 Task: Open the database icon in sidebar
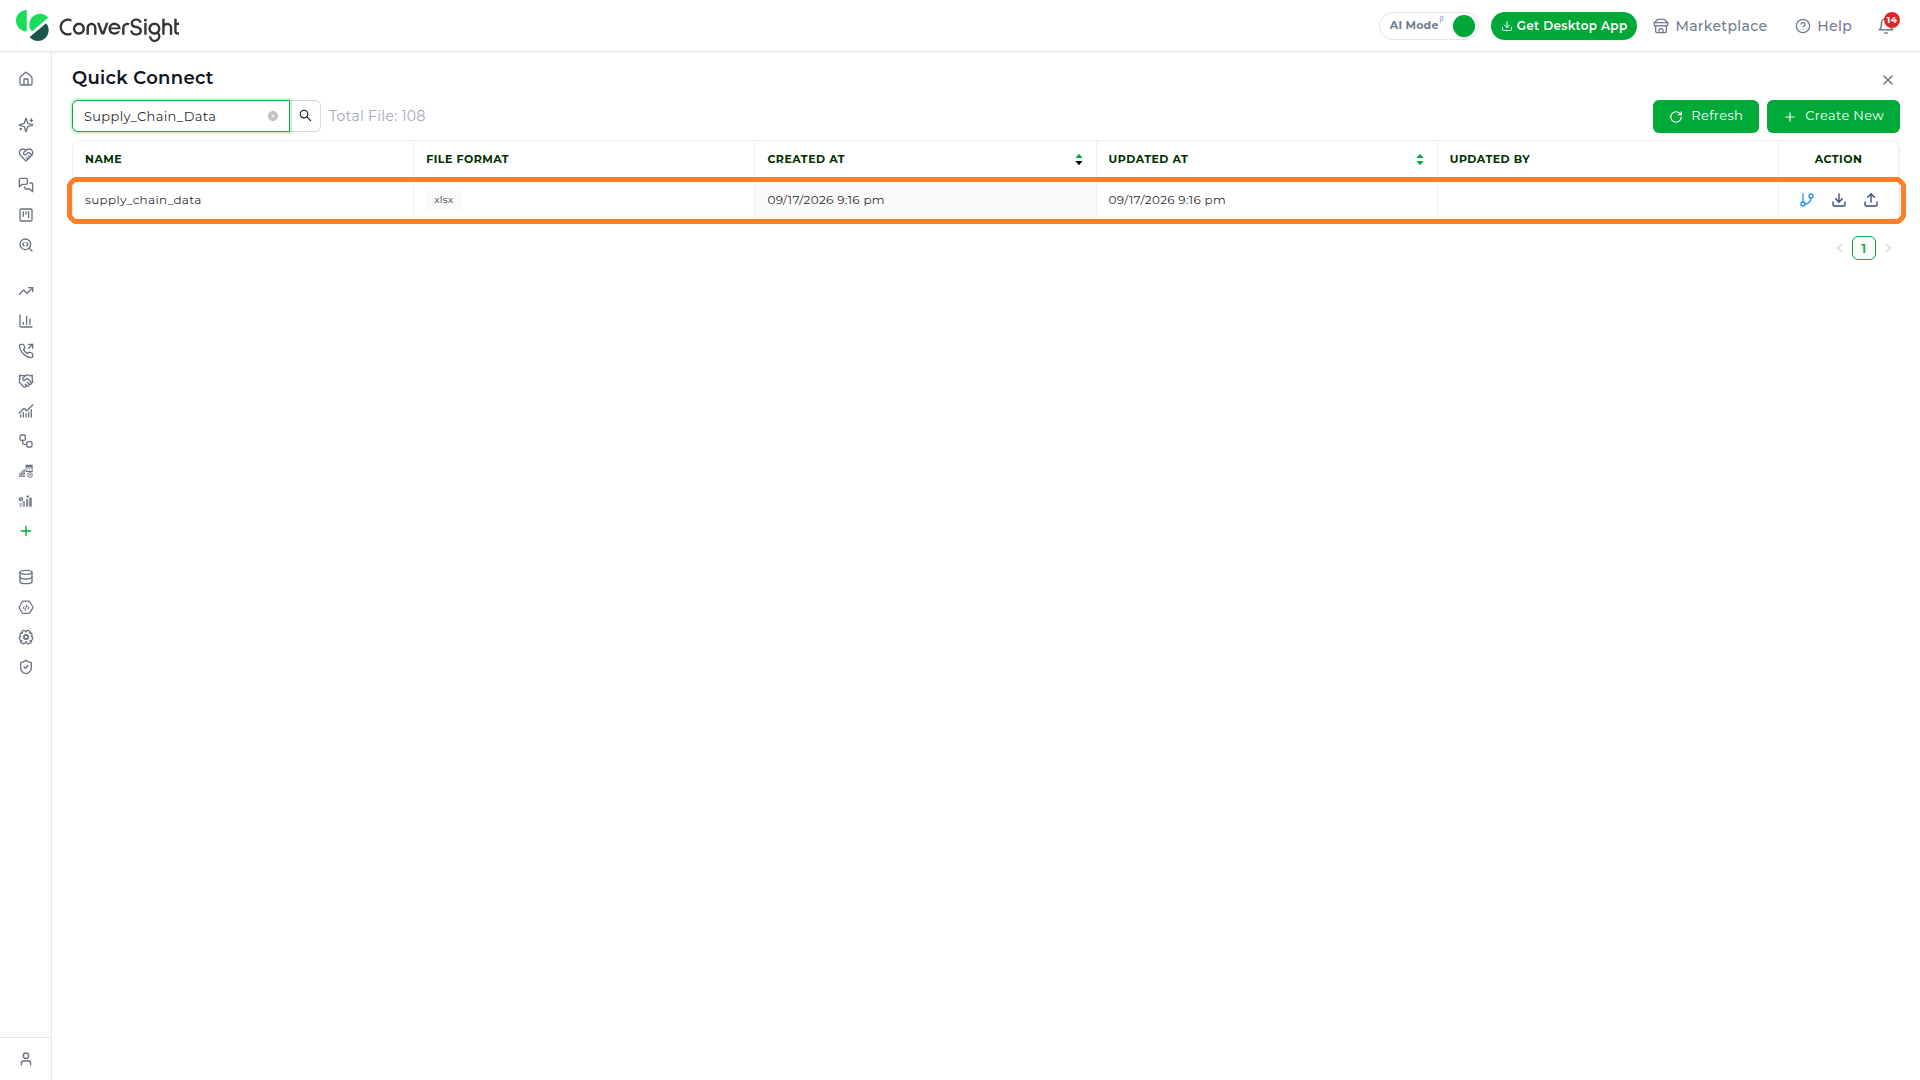[26, 577]
